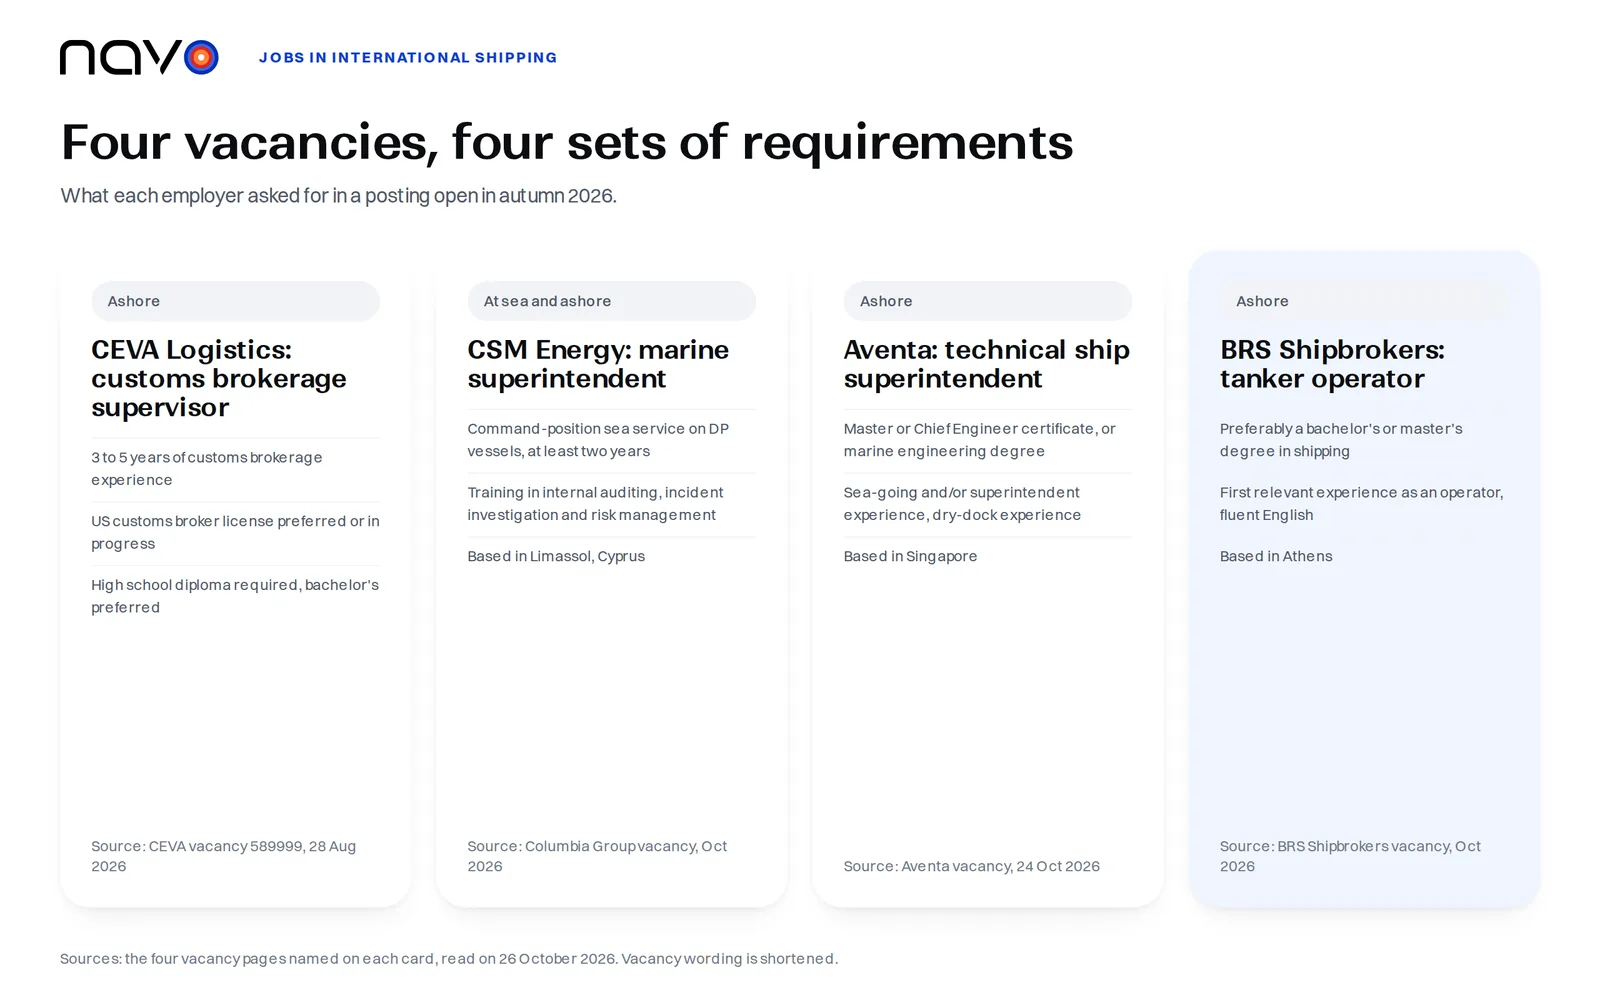Click the subtitle about autumn 2026 postings
Image resolution: width=1600 pixels, height=1000 pixels.
click(x=338, y=196)
